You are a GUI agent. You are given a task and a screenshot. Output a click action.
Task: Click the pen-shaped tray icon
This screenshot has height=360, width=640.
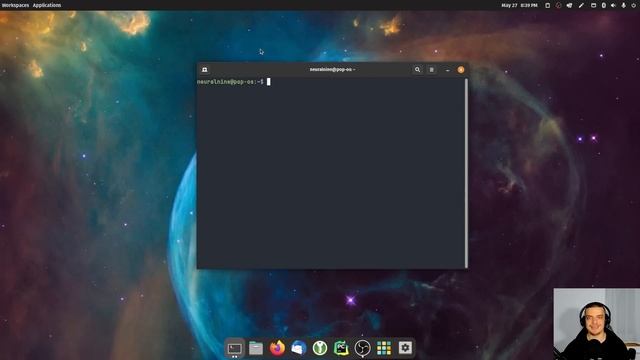pyautogui.click(x=581, y=5)
